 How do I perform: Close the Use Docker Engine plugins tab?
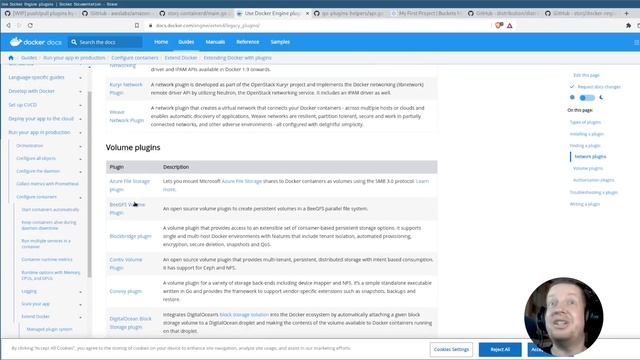[x=307, y=13]
